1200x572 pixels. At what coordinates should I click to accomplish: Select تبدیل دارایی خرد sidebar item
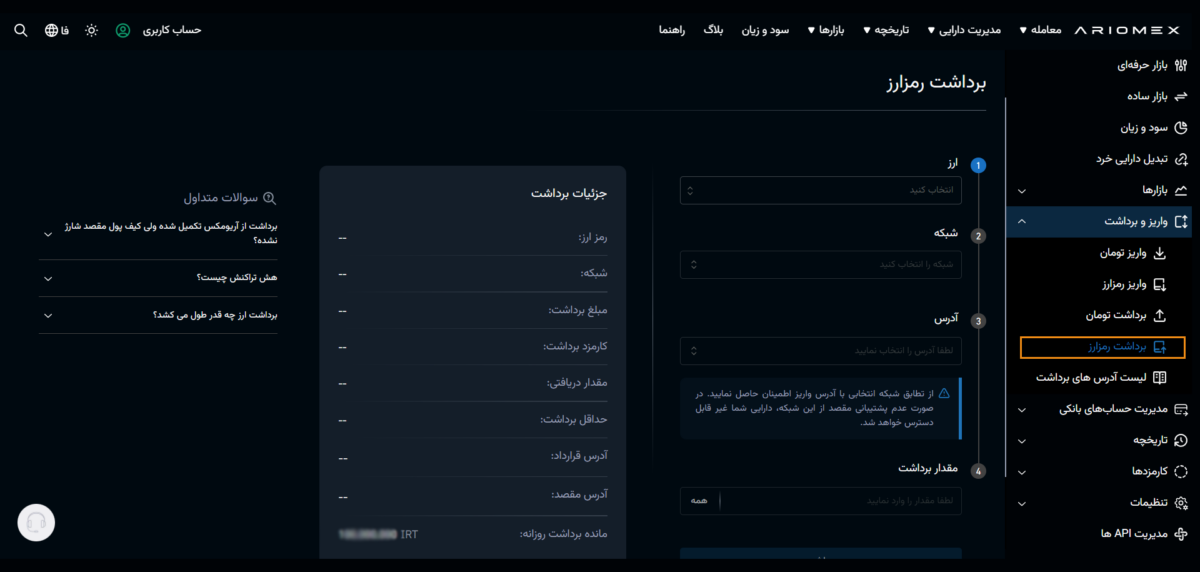[1140, 159]
